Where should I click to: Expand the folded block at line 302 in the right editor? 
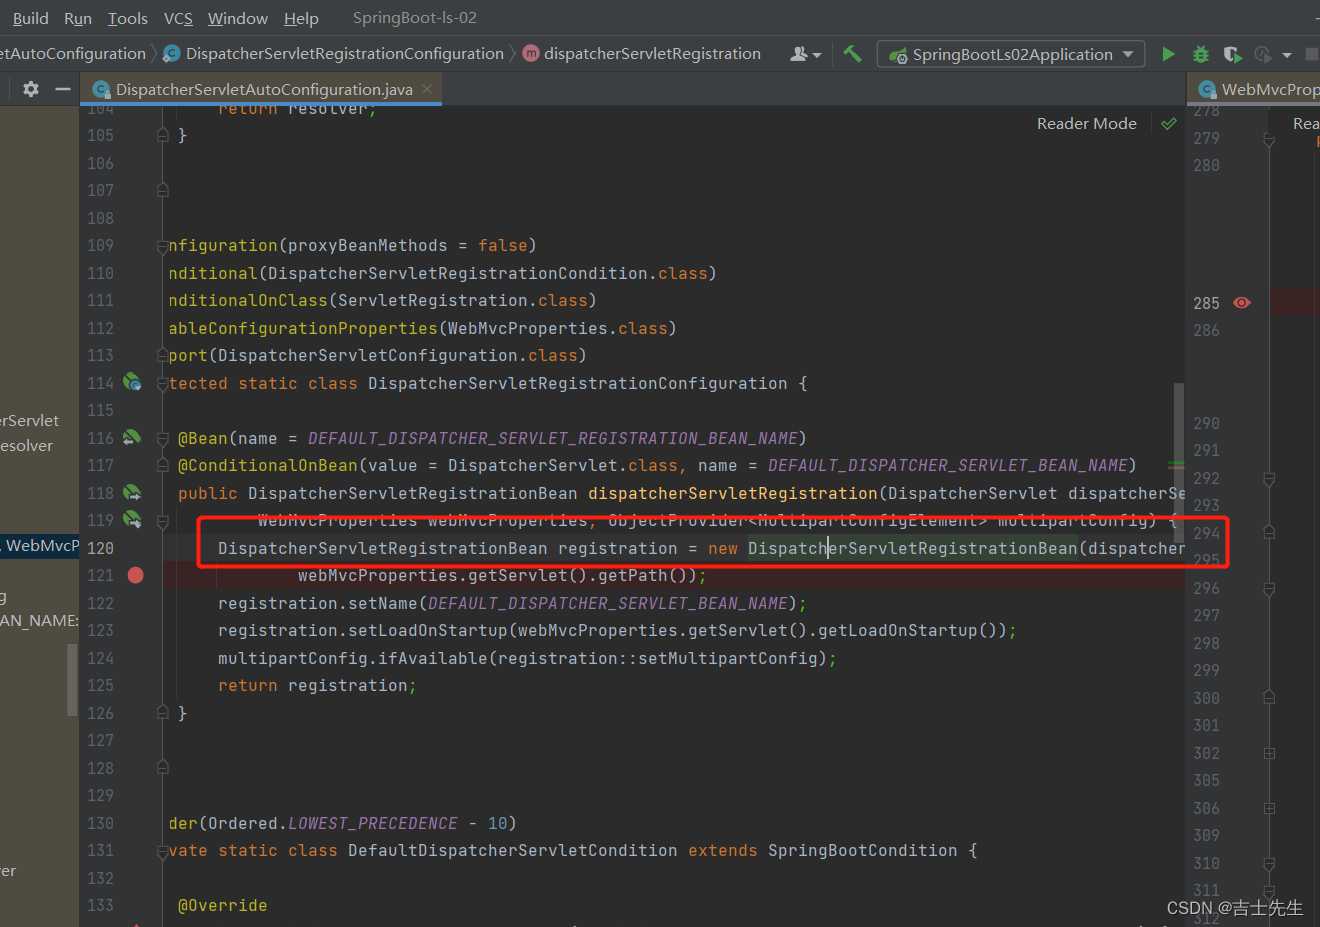pyautogui.click(x=1269, y=753)
